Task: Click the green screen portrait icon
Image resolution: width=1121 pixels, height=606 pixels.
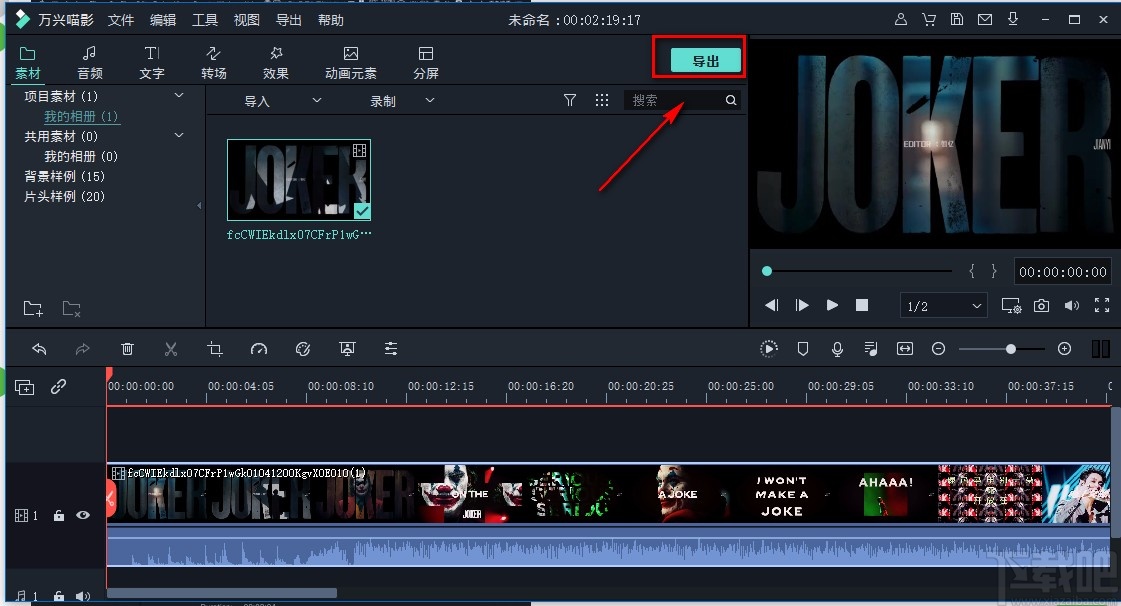Action: click(347, 349)
